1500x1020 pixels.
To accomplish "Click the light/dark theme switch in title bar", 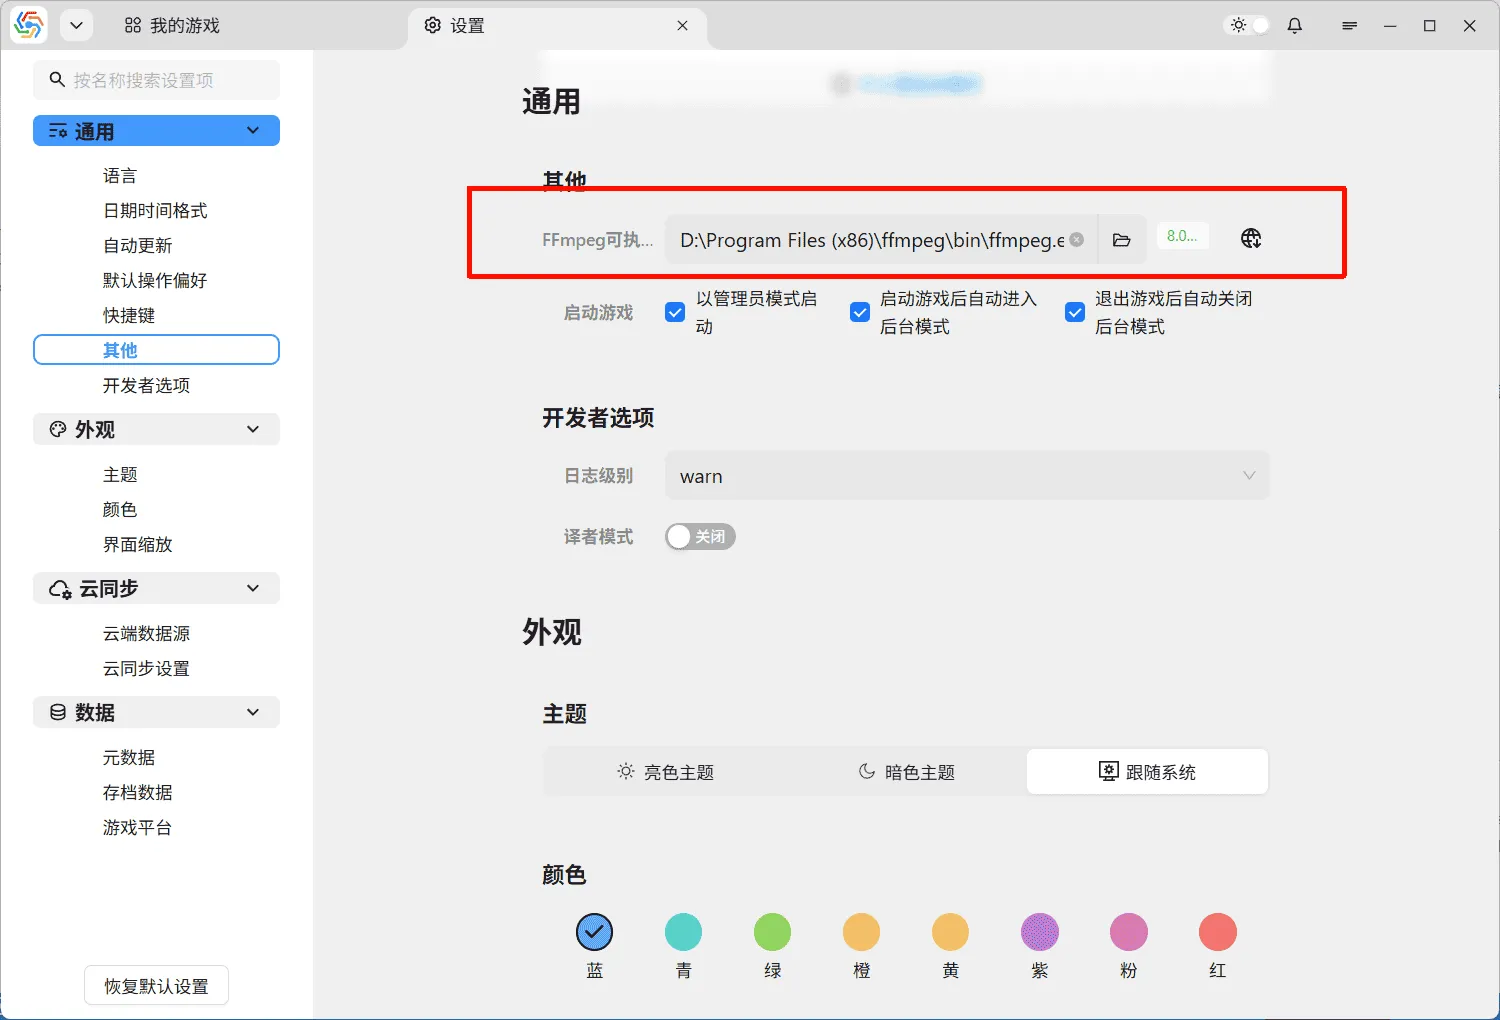I will (x=1248, y=26).
